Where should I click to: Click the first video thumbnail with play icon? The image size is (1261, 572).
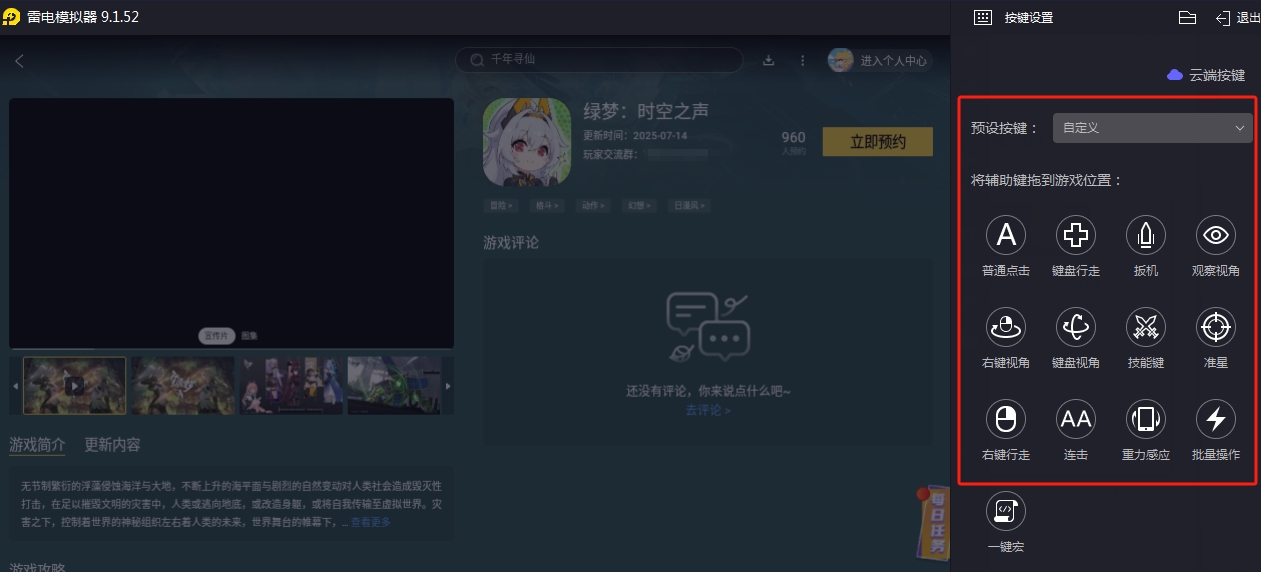click(x=74, y=385)
